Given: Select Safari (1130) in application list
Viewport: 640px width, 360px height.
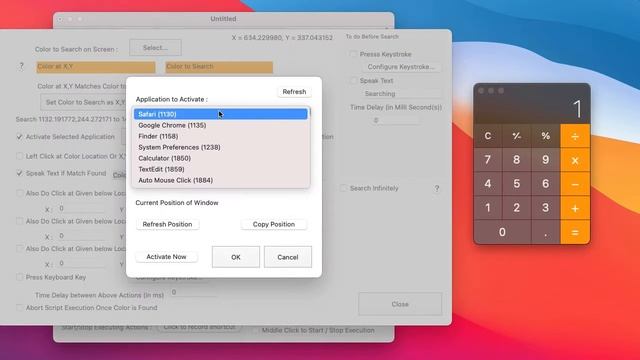Looking at the screenshot, I should [220, 114].
